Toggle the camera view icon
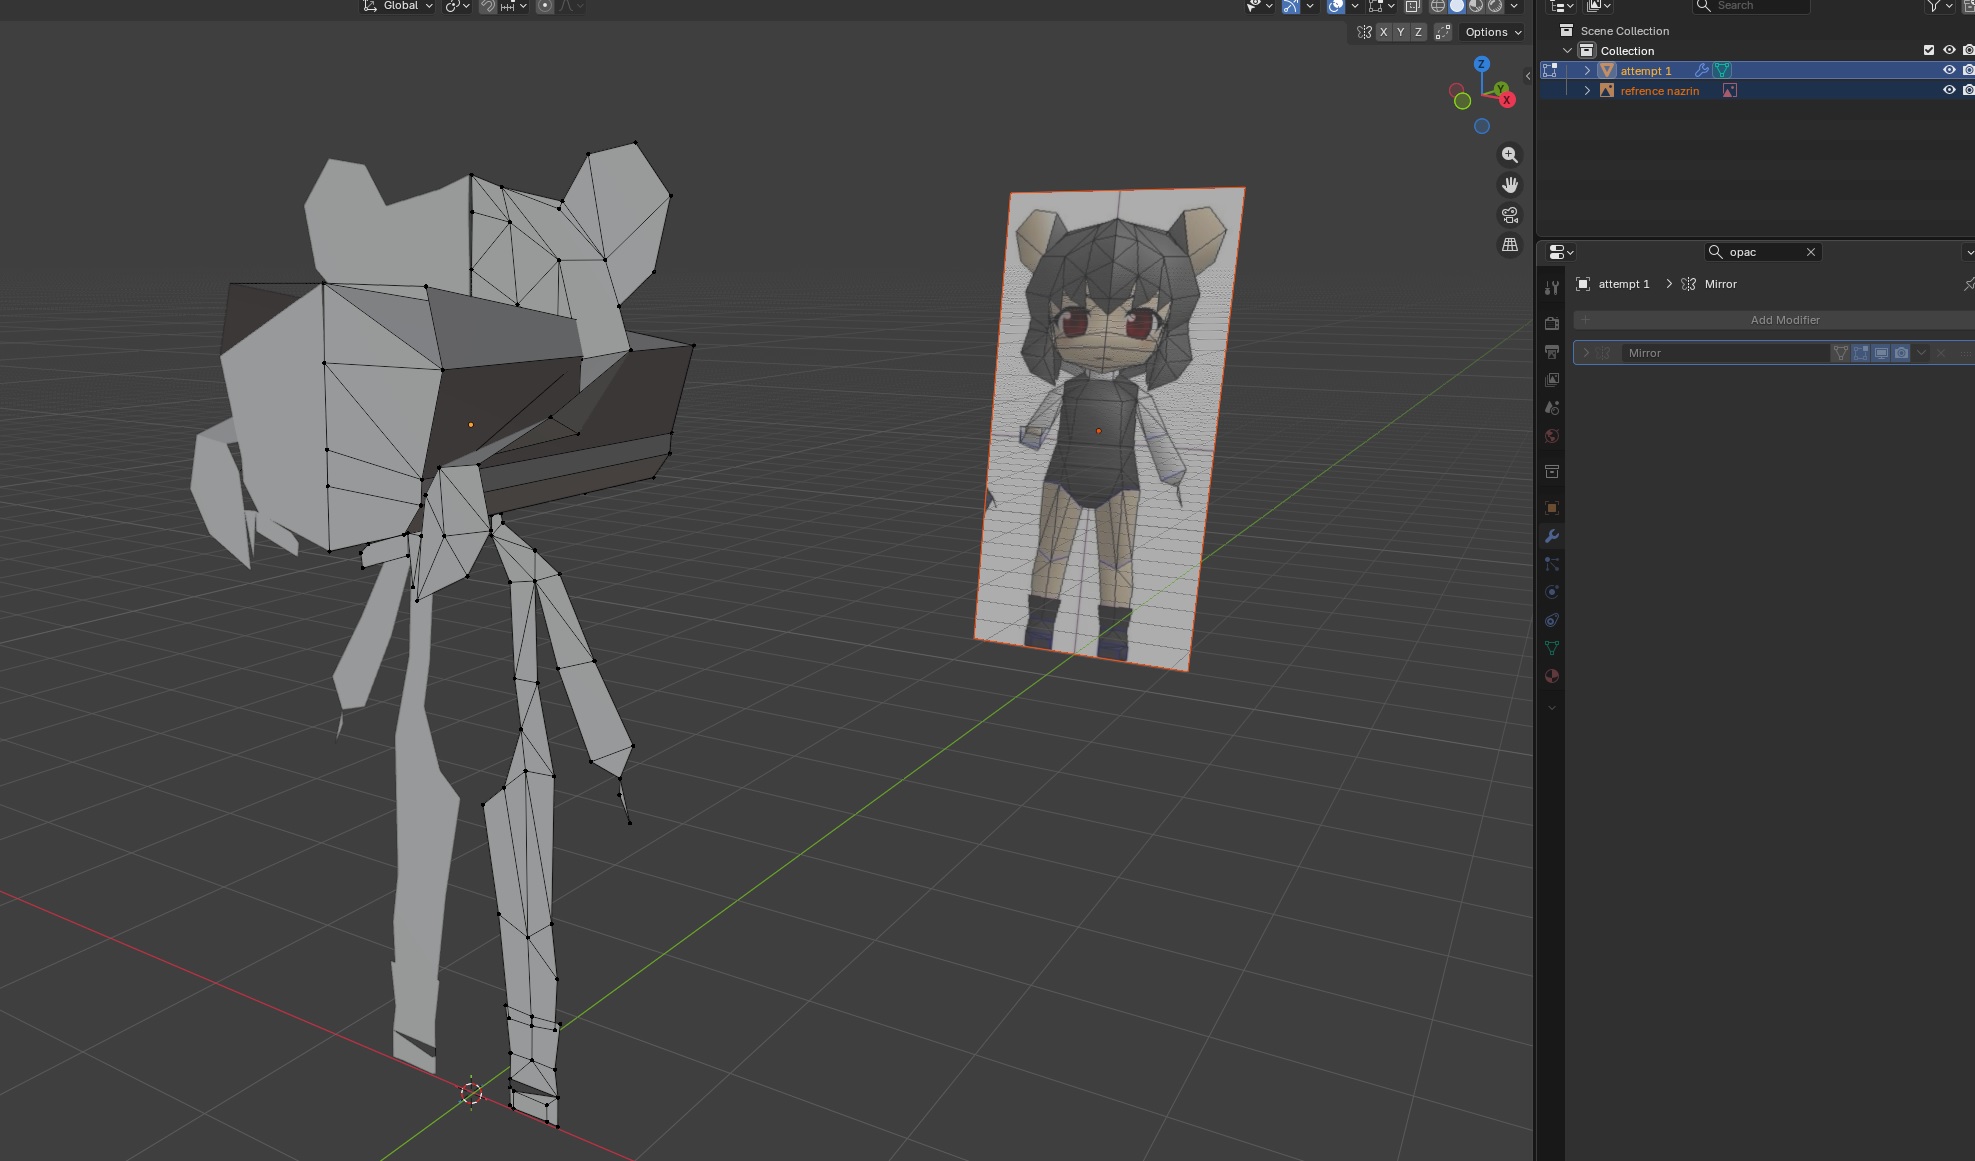Image resolution: width=1975 pixels, height=1161 pixels. coord(1510,215)
